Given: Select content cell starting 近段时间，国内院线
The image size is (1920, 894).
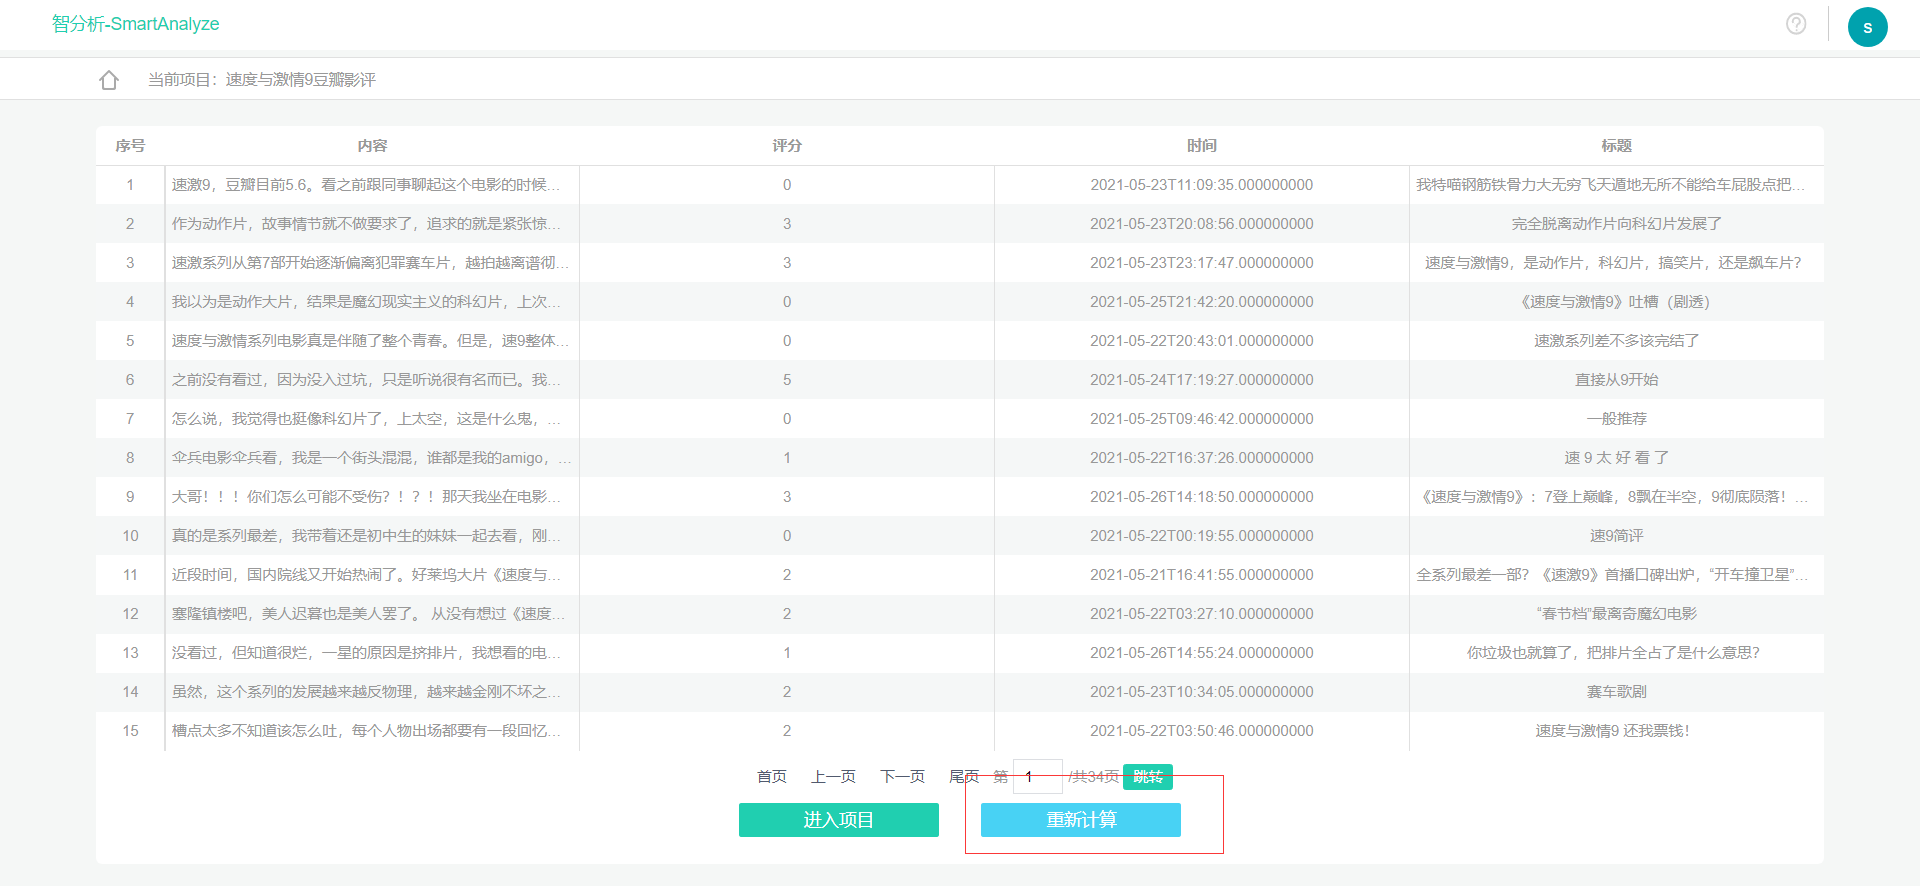Looking at the screenshot, I should 372,575.
